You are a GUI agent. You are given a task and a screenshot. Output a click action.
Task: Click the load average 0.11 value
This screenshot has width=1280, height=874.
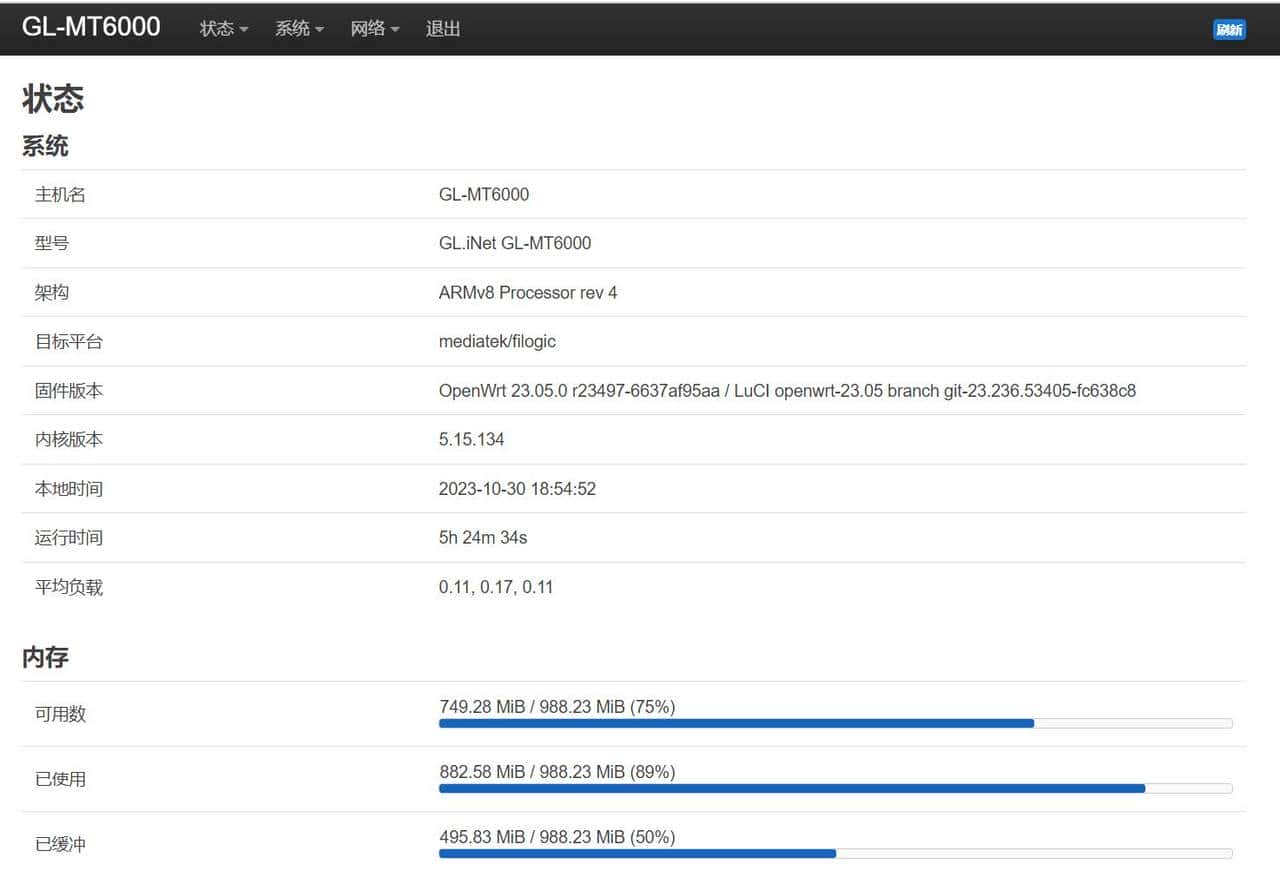[x=496, y=586]
